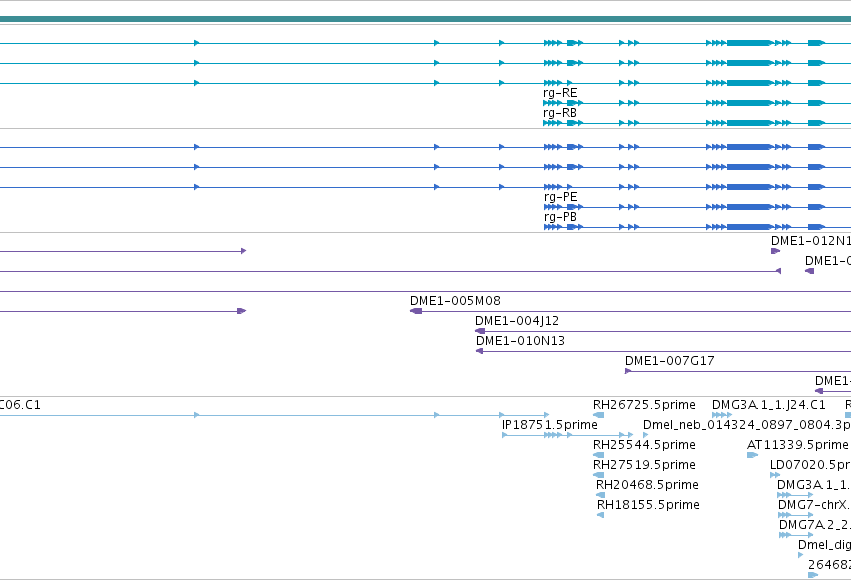Screen dimensions: 851x580
Task: Select the DME1-005M08 clone label
Action: (x=455, y=301)
